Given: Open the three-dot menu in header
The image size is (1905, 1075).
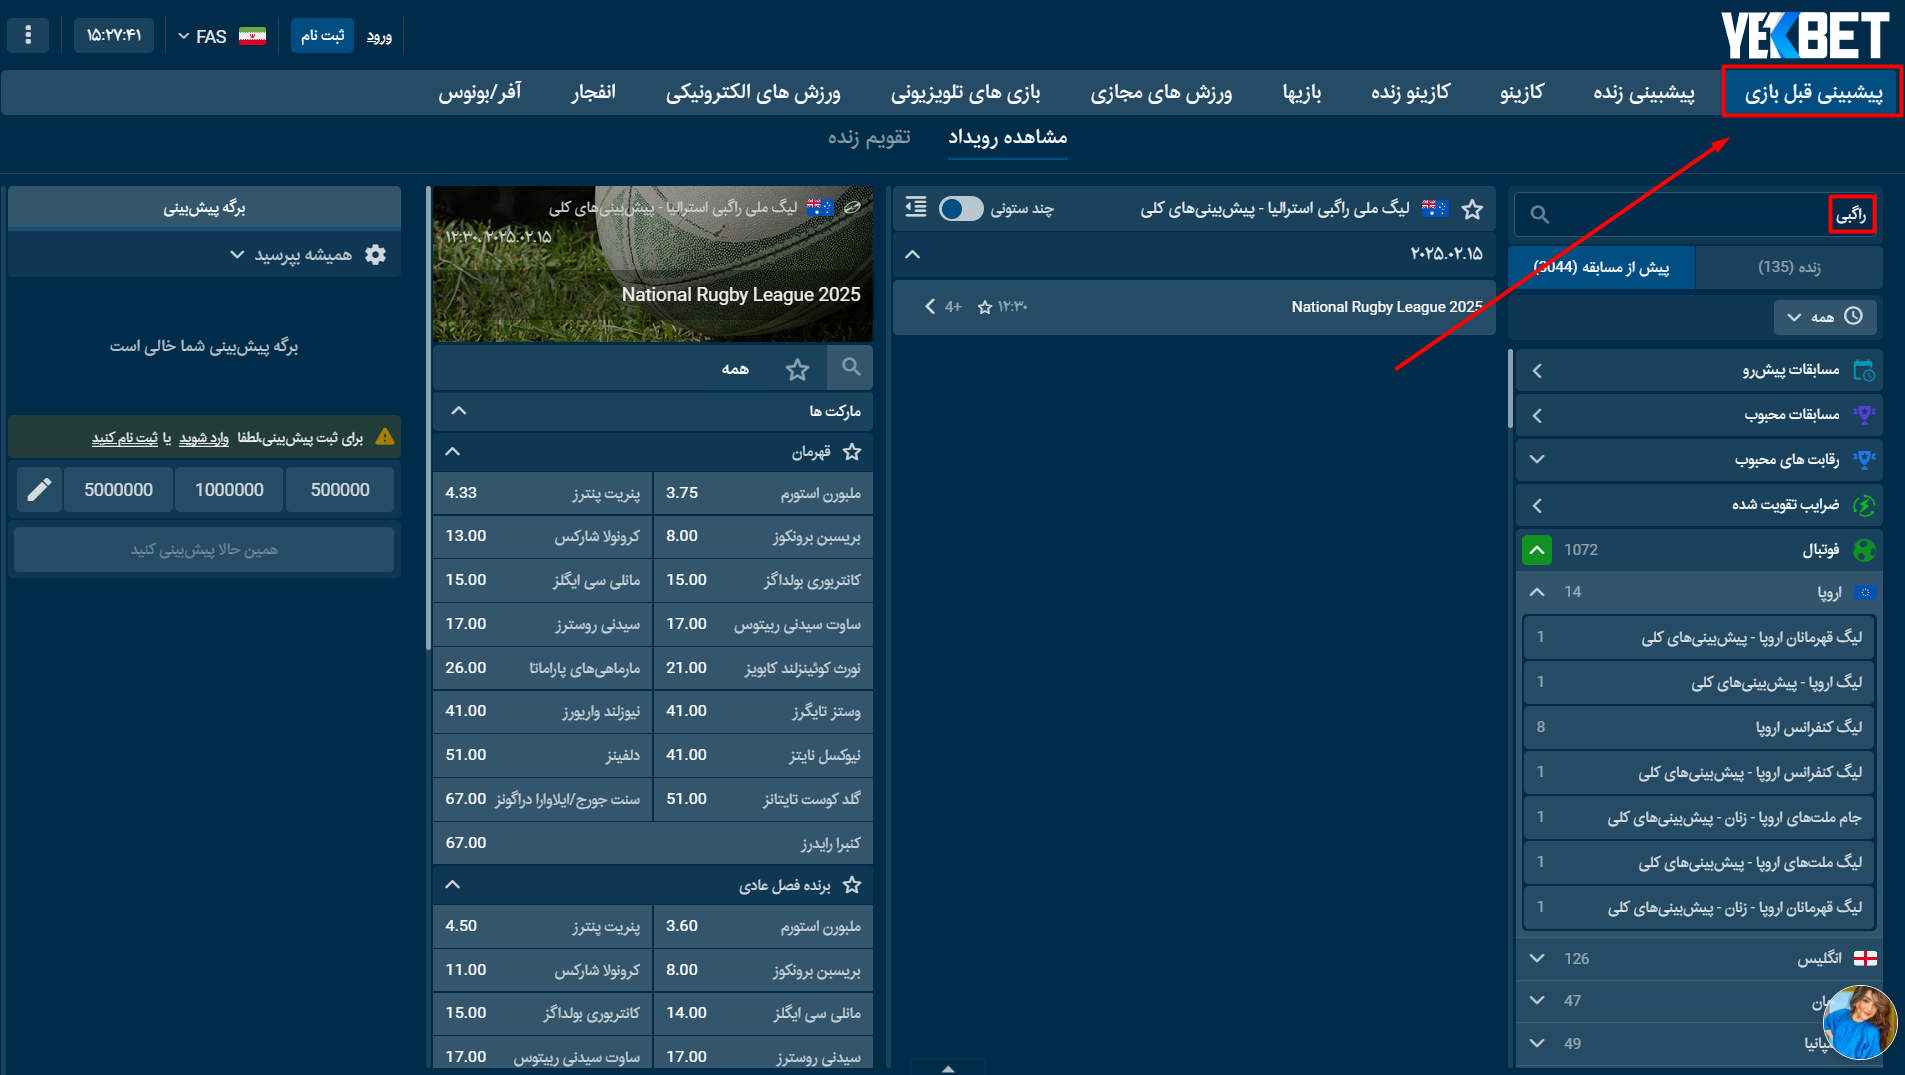Looking at the screenshot, I should pyautogui.click(x=28, y=35).
